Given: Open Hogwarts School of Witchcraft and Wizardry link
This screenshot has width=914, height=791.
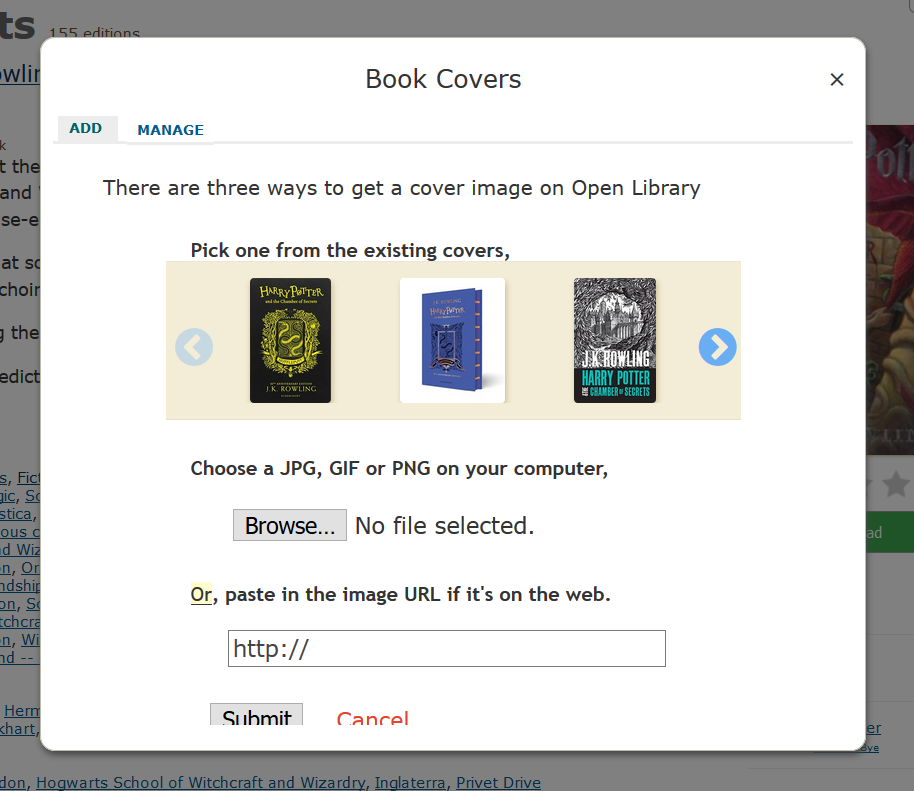Looking at the screenshot, I should coord(201,782).
